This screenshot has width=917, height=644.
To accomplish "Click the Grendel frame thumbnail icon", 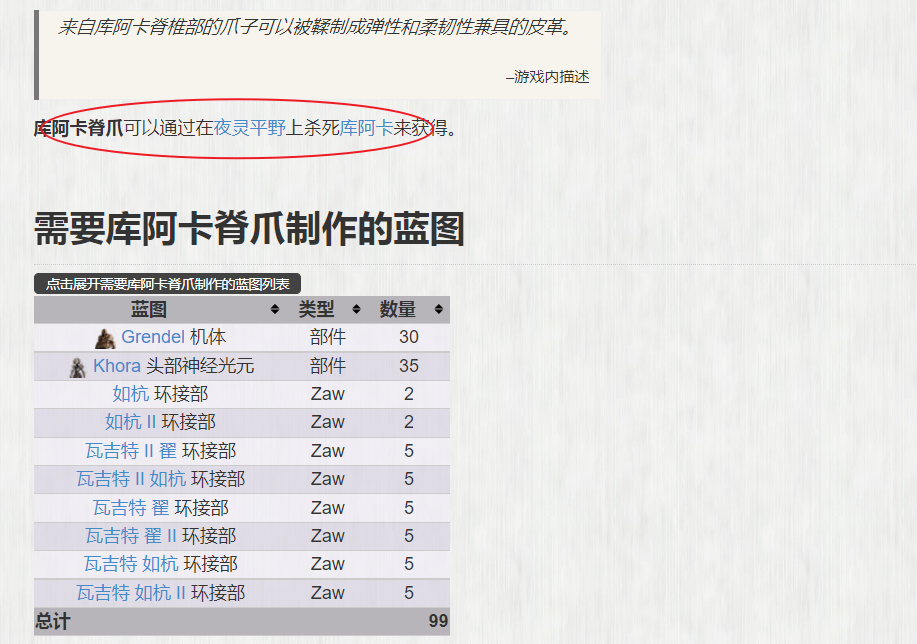I will click(105, 338).
